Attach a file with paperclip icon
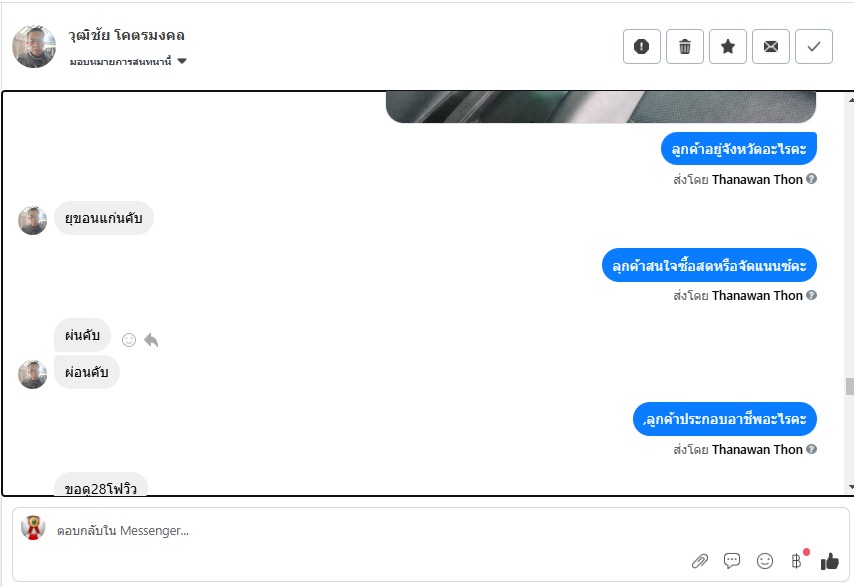Viewport: 854px width, 587px height. tap(700, 561)
